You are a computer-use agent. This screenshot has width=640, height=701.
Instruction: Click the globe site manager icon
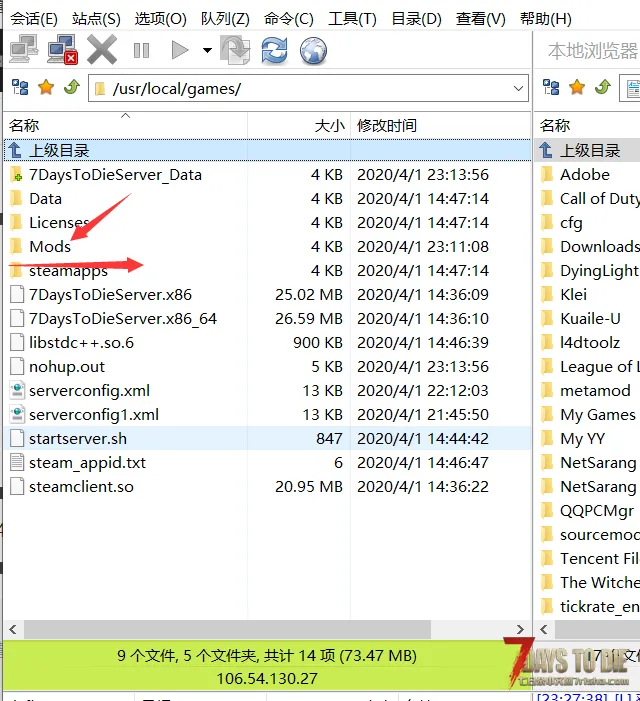313,51
